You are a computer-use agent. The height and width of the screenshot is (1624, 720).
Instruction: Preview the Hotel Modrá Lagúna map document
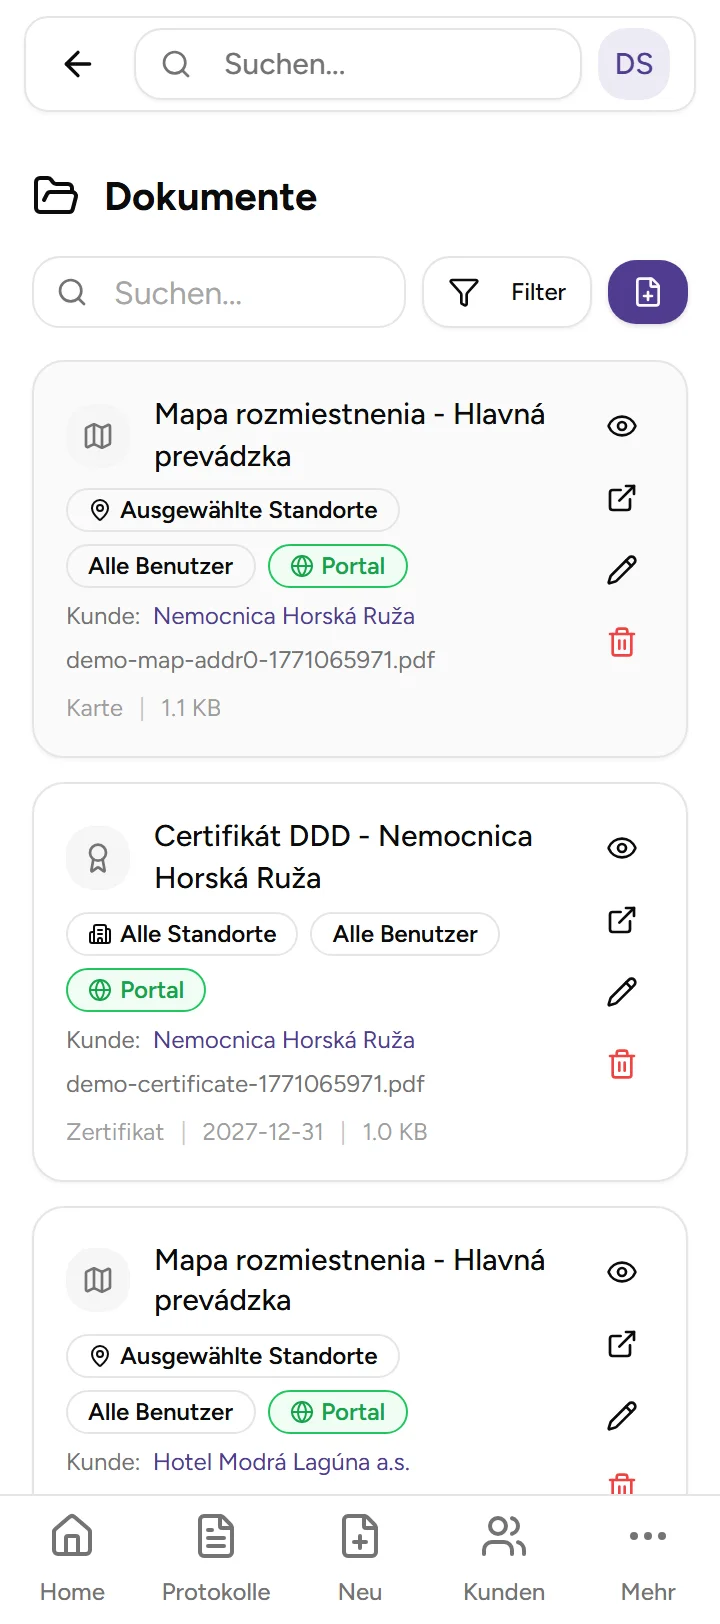(x=621, y=1272)
